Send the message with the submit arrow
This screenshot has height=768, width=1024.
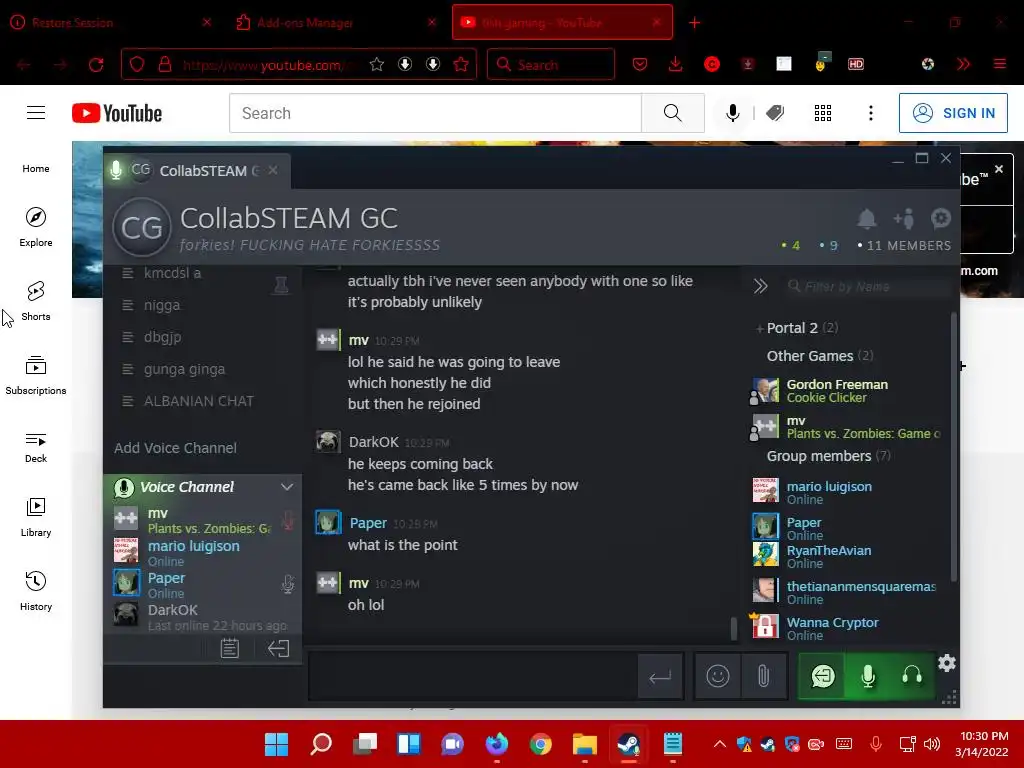point(660,677)
